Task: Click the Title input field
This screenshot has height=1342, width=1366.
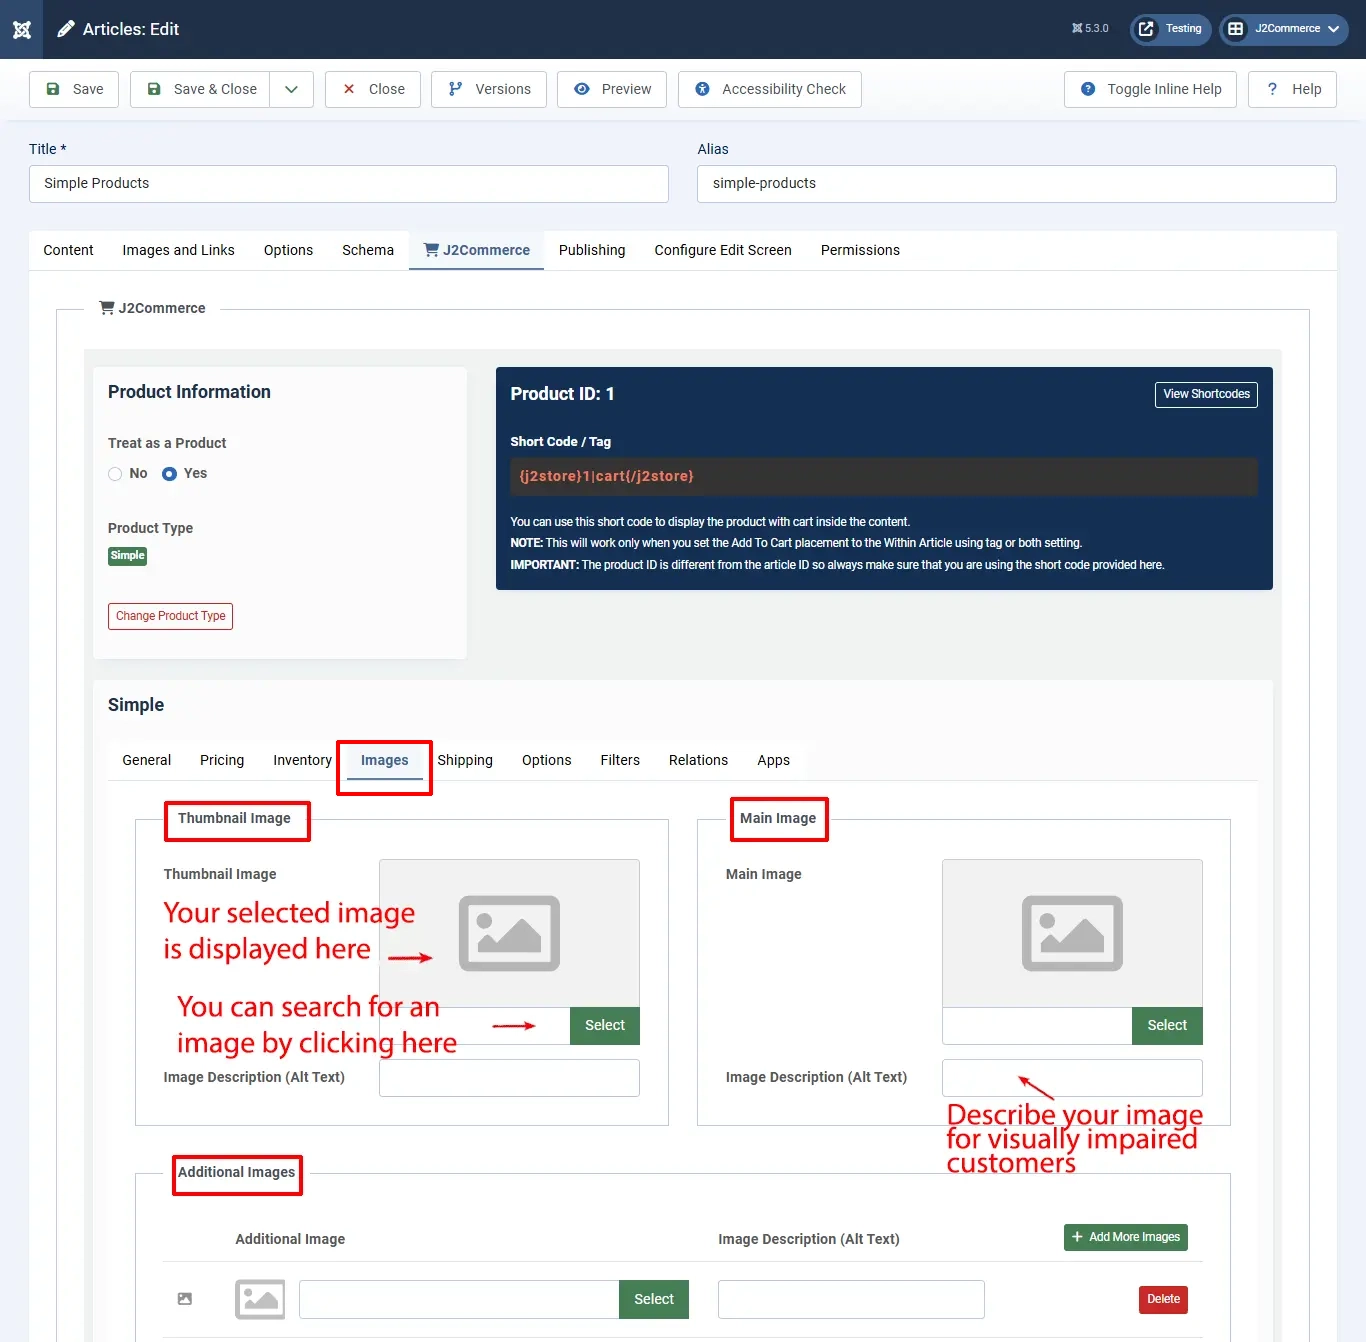Action: pos(349,184)
